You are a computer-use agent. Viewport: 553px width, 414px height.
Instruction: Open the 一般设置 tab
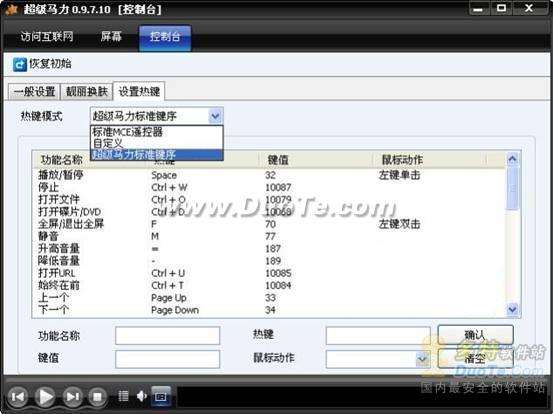(x=34, y=92)
